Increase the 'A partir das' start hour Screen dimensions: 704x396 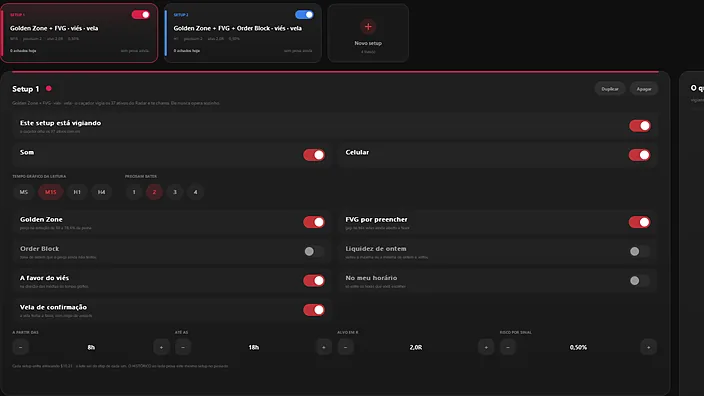pos(161,347)
